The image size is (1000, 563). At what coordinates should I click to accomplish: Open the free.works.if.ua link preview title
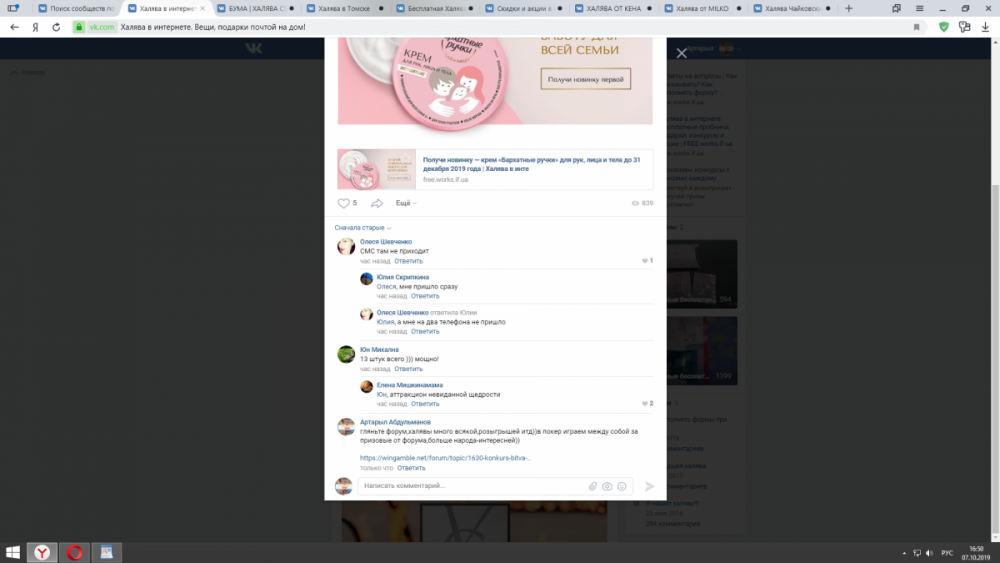click(x=531, y=164)
